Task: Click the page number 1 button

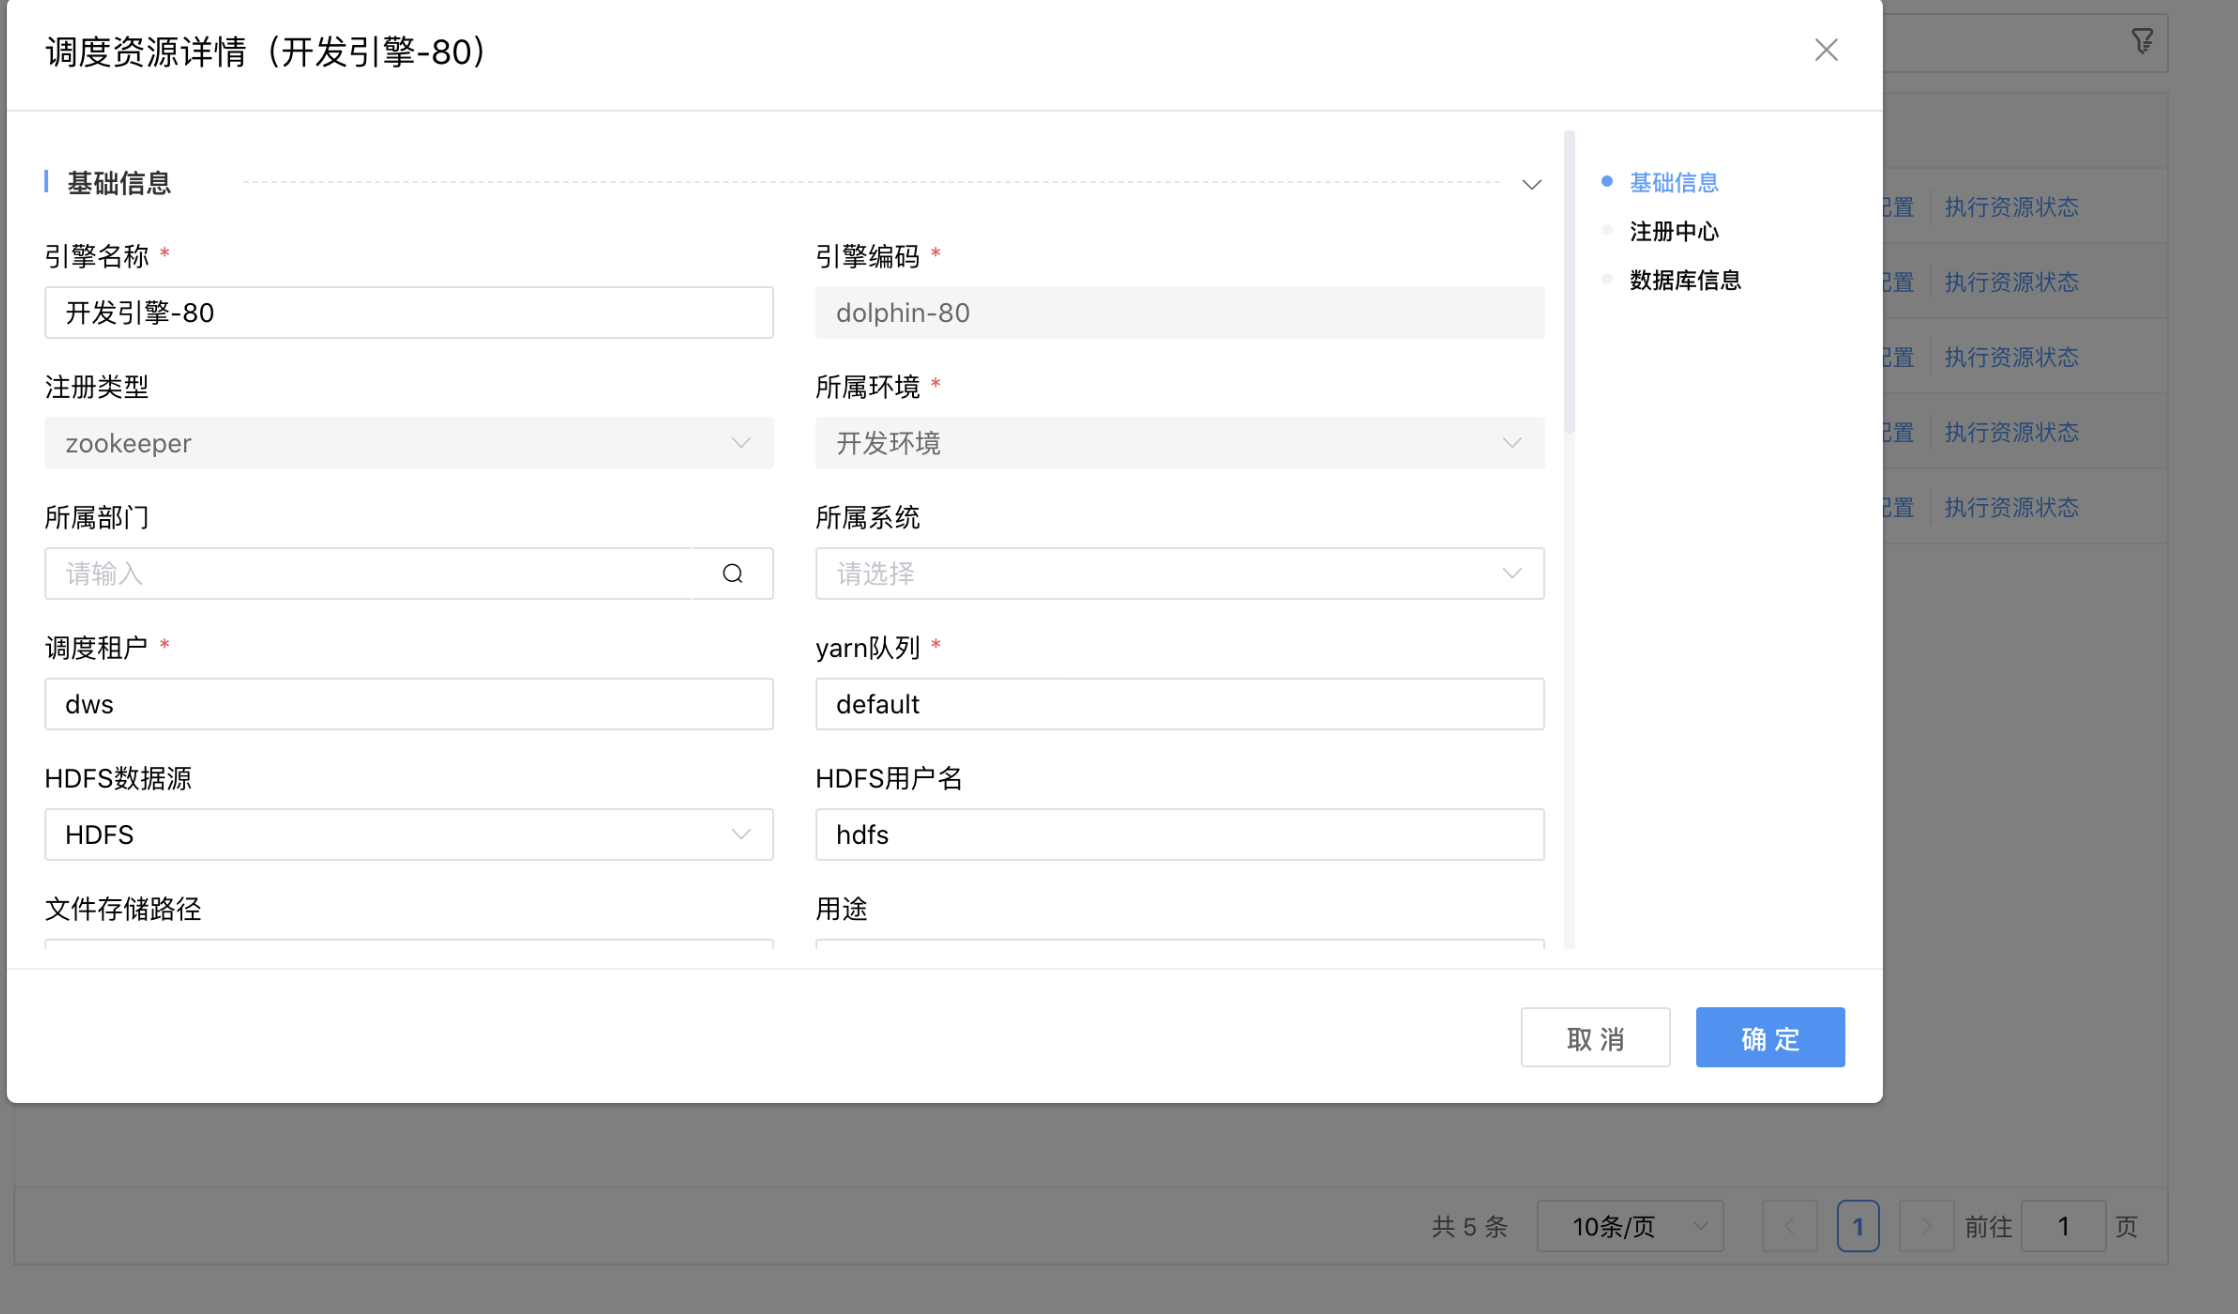Action: click(x=1858, y=1226)
